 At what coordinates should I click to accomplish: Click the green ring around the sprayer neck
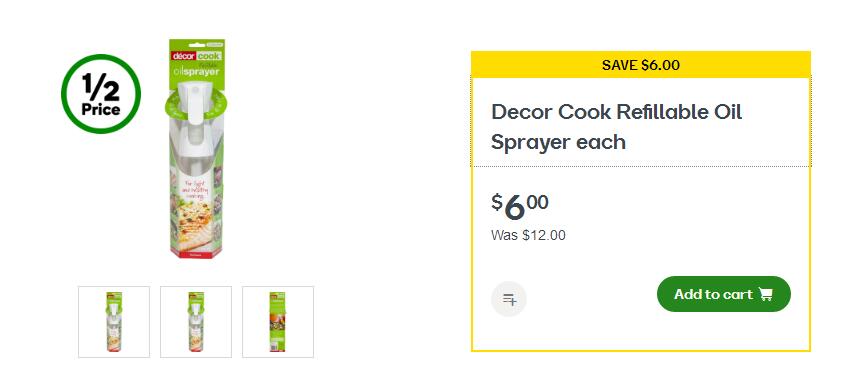(196, 104)
